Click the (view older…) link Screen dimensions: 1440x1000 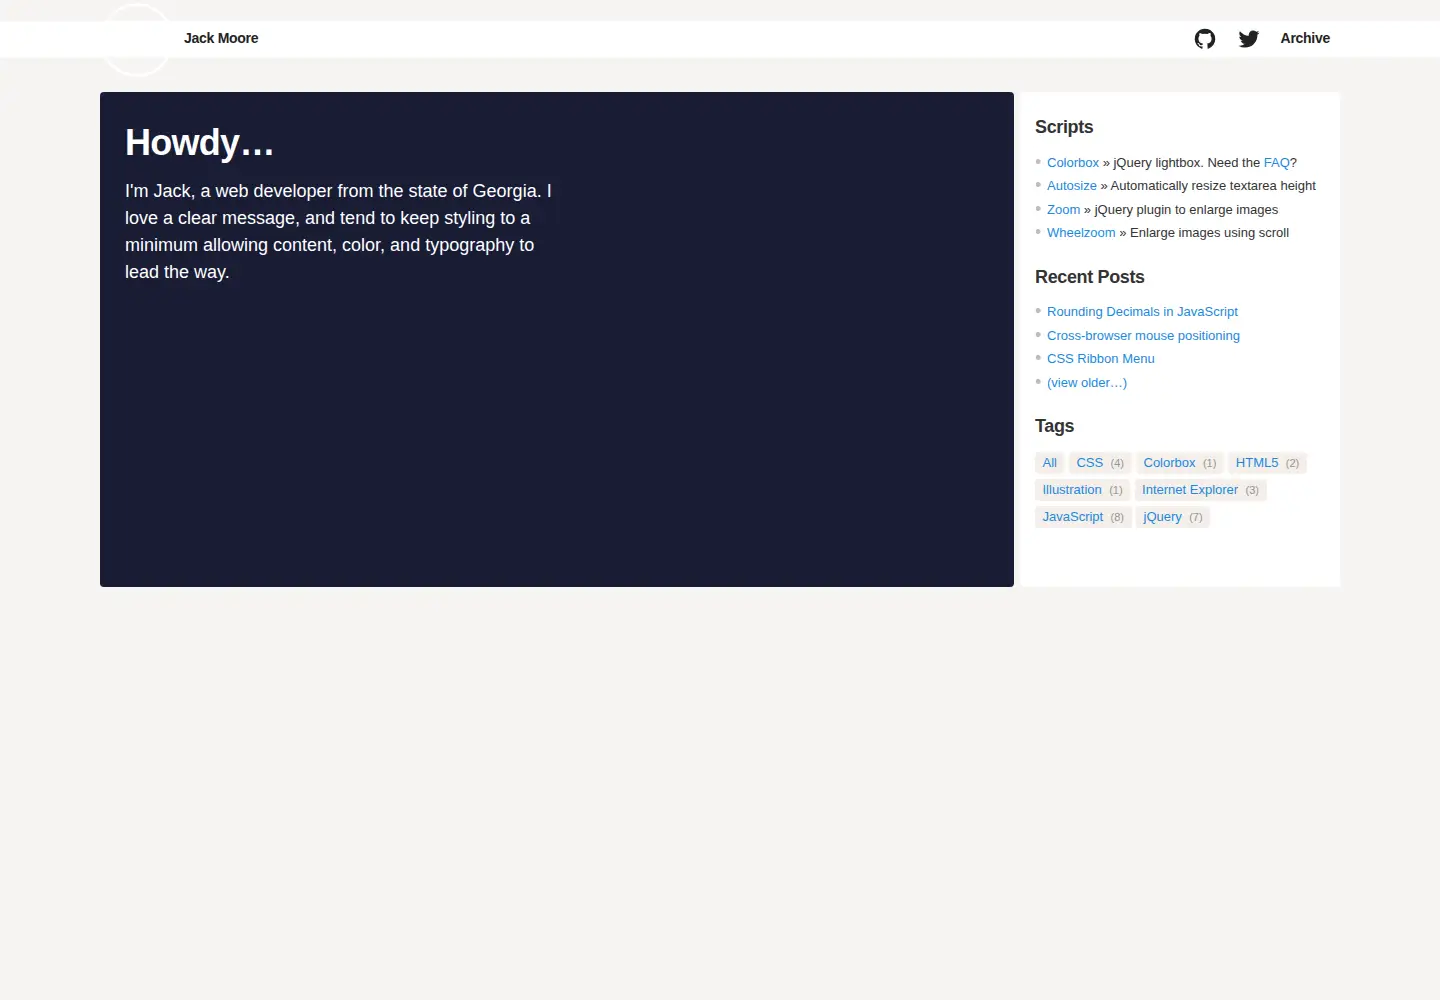[x=1087, y=382]
